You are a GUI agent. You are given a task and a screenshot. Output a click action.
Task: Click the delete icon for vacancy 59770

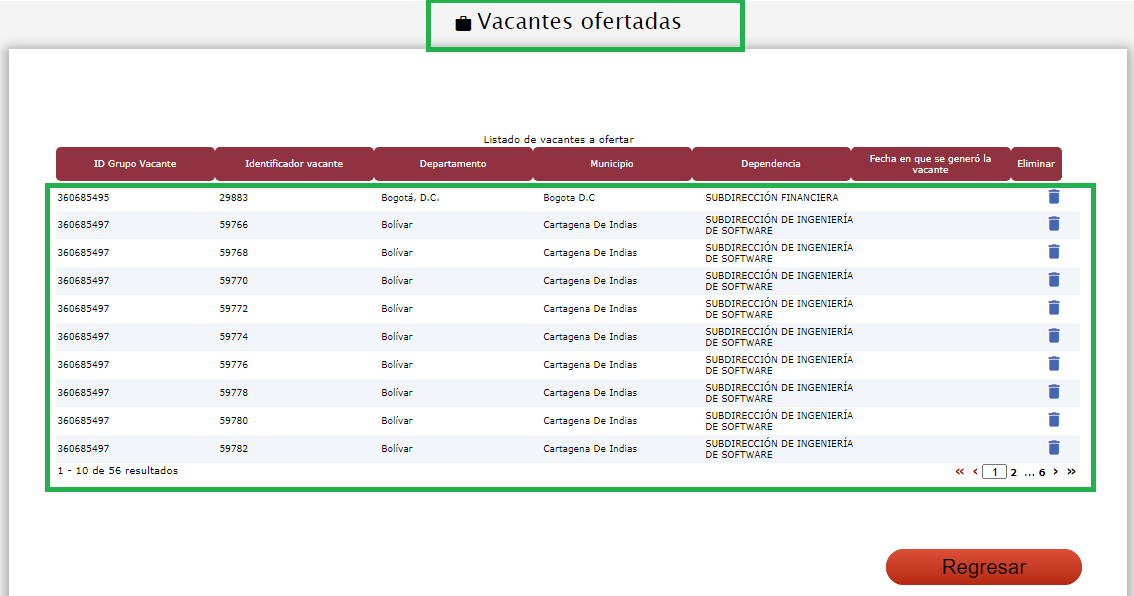pyautogui.click(x=1053, y=280)
